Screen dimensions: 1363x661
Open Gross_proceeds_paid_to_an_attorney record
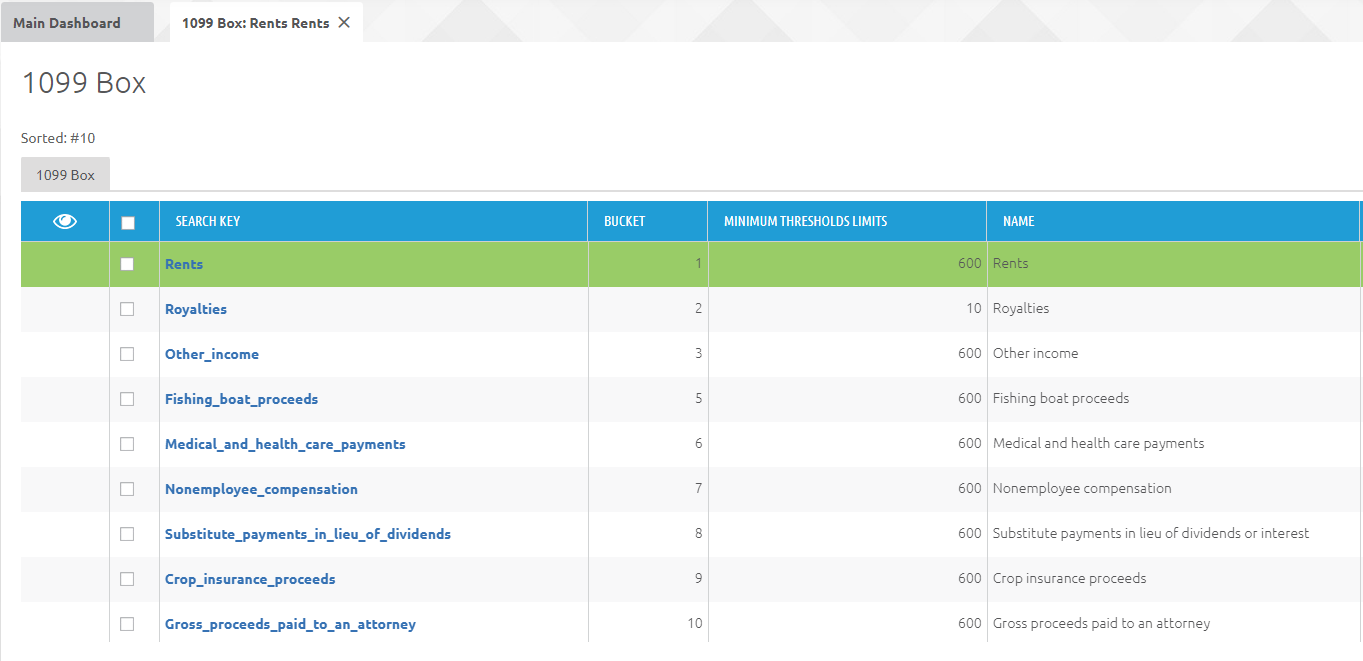click(x=290, y=624)
